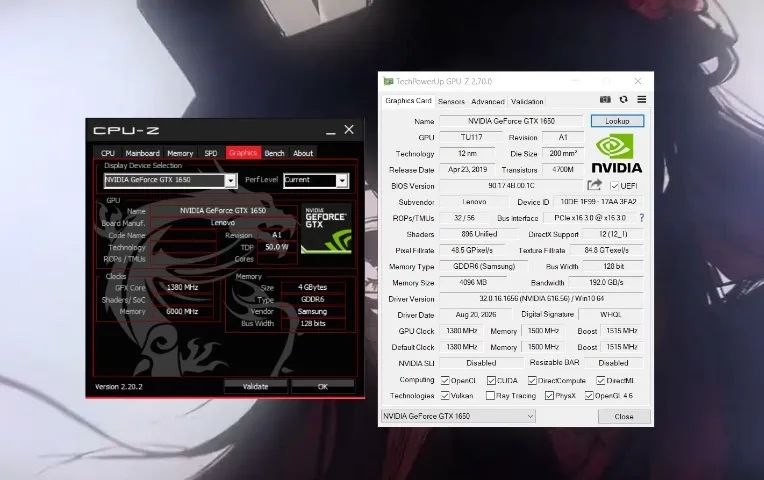Click the 192.0 GB/s bandwidth value
This screenshot has width=764, height=480.
tap(606, 282)
